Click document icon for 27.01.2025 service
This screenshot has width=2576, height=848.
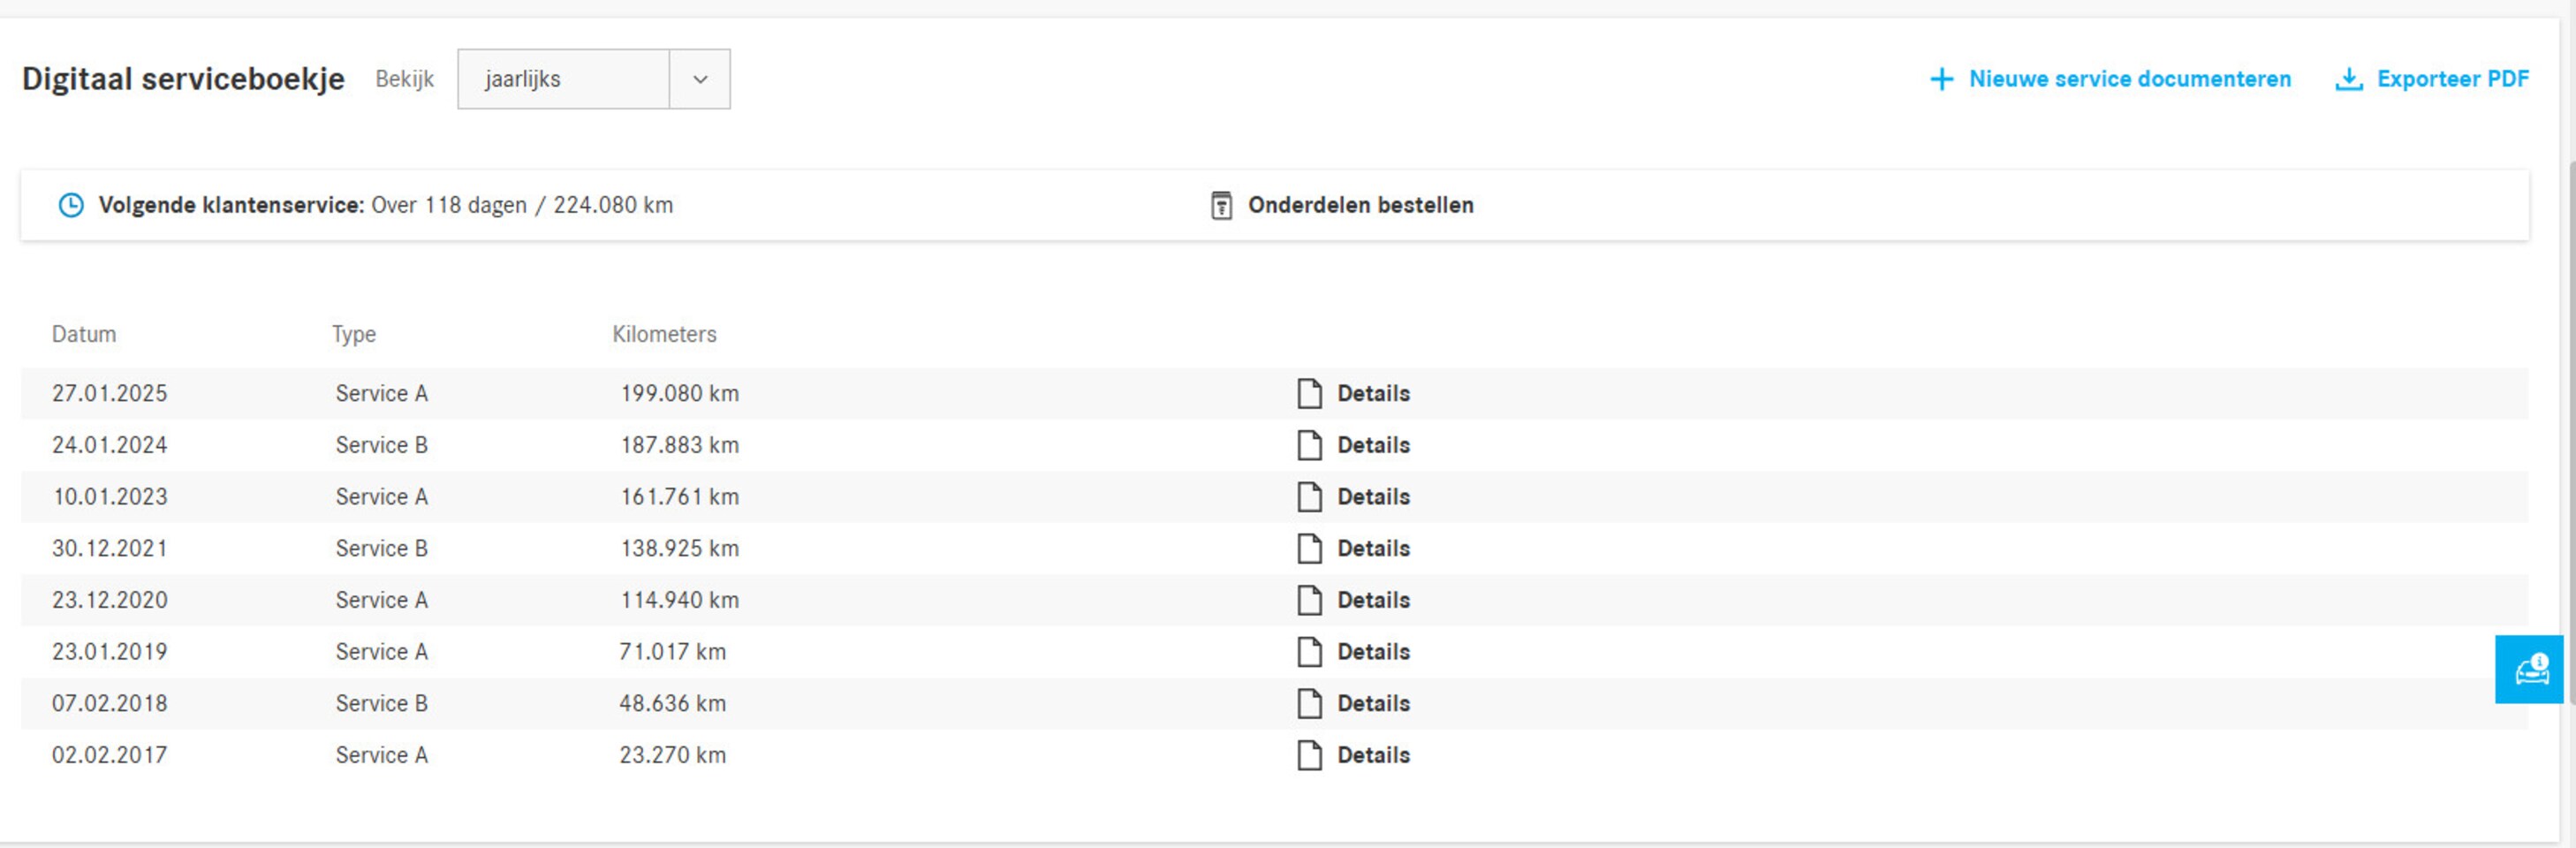click(1309, 394)
